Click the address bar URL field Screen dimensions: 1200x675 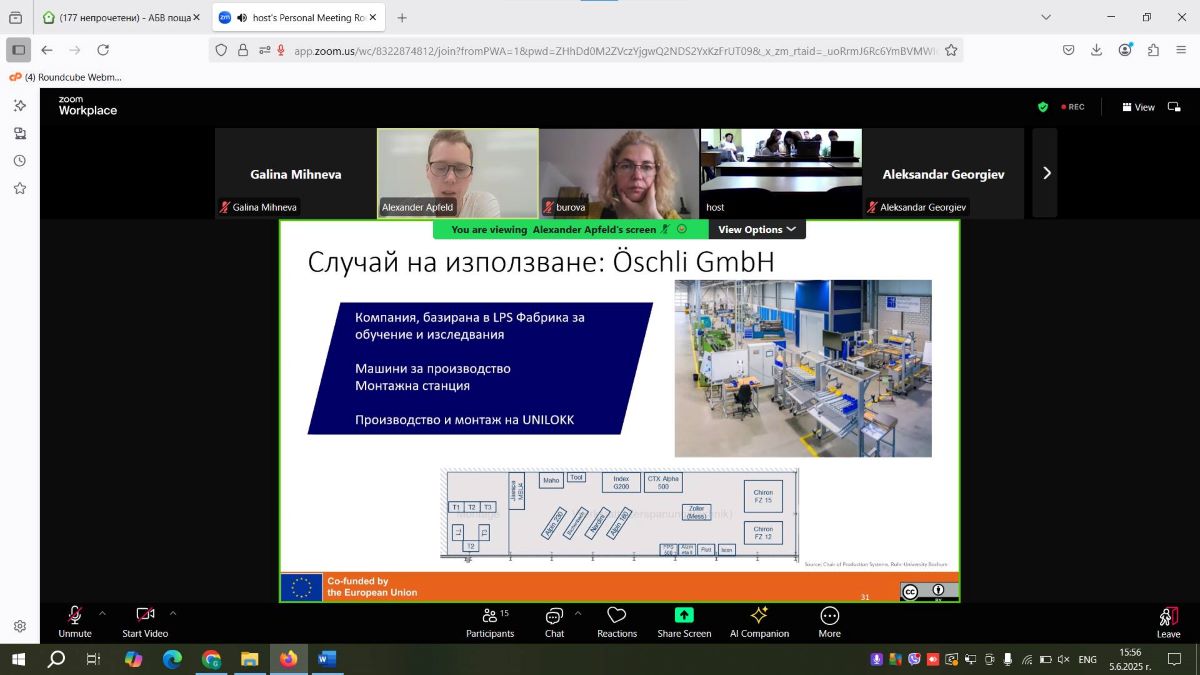point(586,50)
